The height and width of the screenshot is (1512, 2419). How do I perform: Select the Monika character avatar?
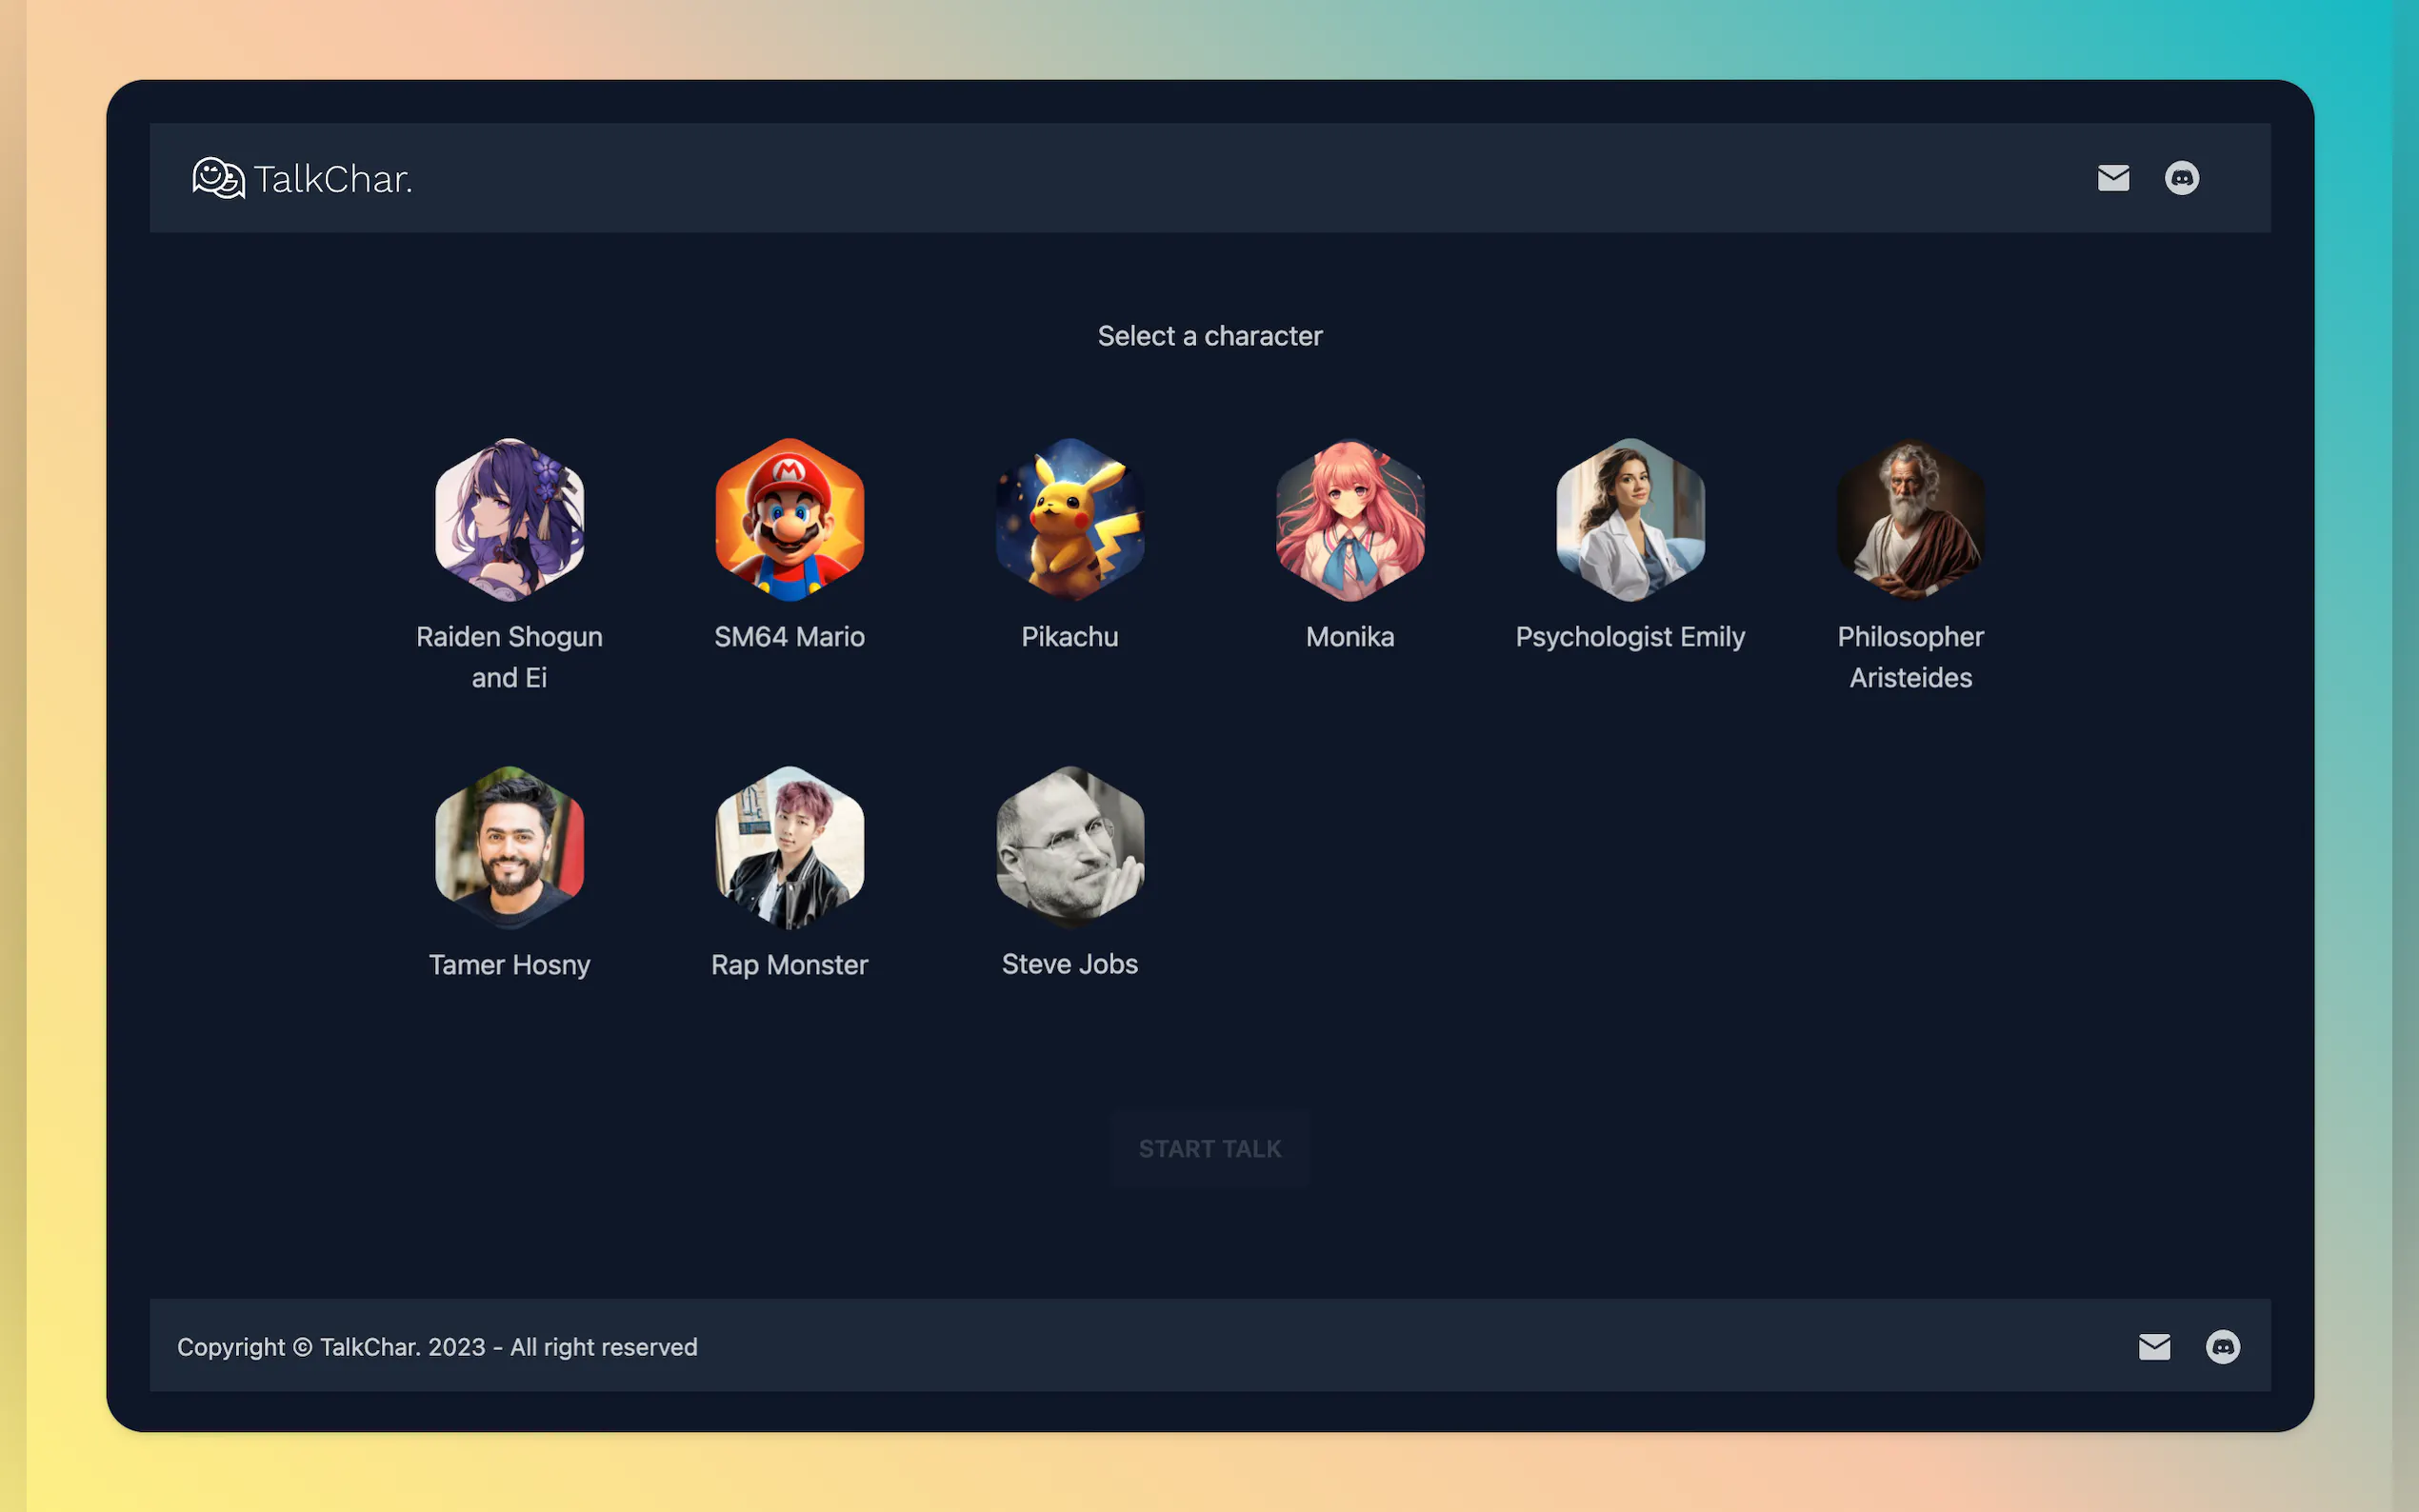tap(1349, 520)
